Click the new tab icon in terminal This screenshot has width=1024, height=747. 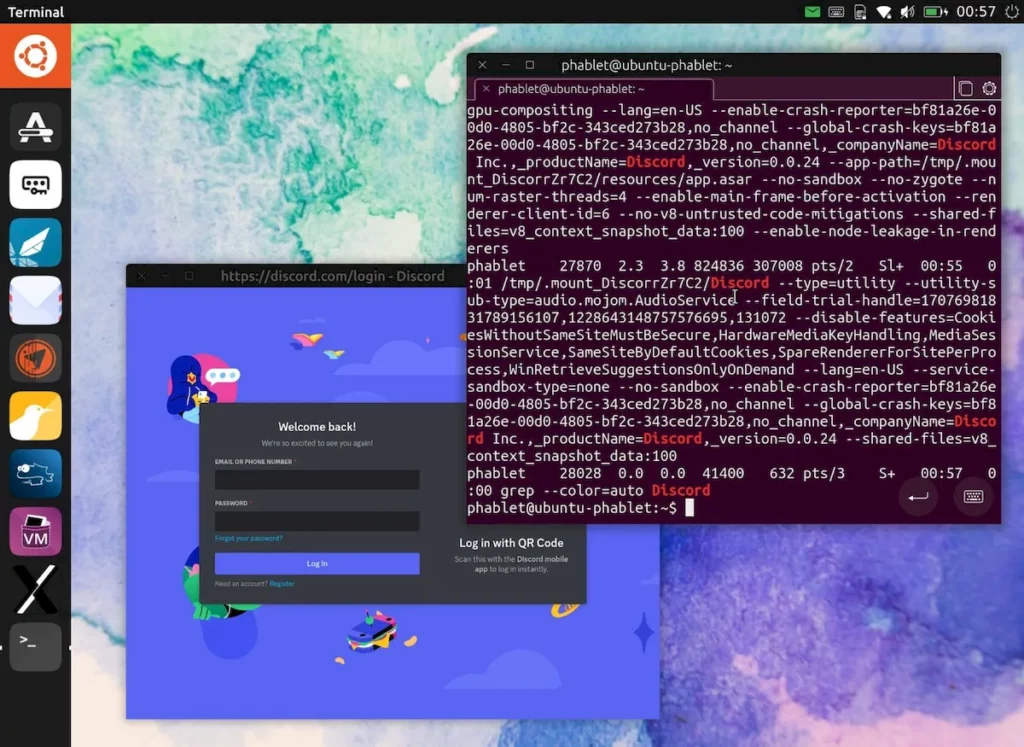click(965, 88)
